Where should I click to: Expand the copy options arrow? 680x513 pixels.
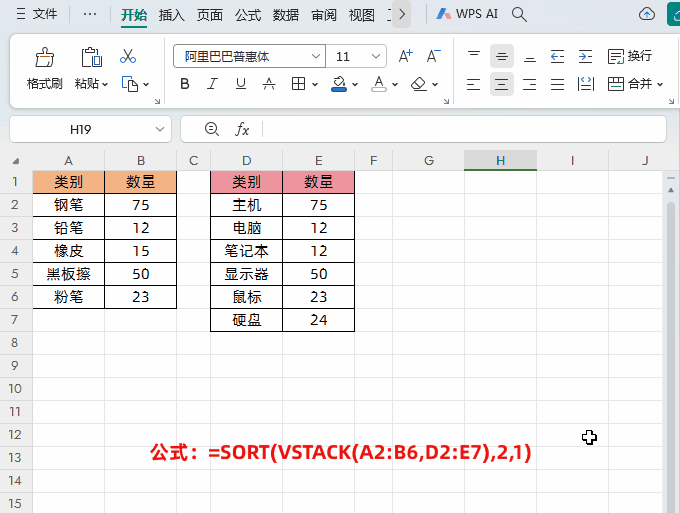146,84
